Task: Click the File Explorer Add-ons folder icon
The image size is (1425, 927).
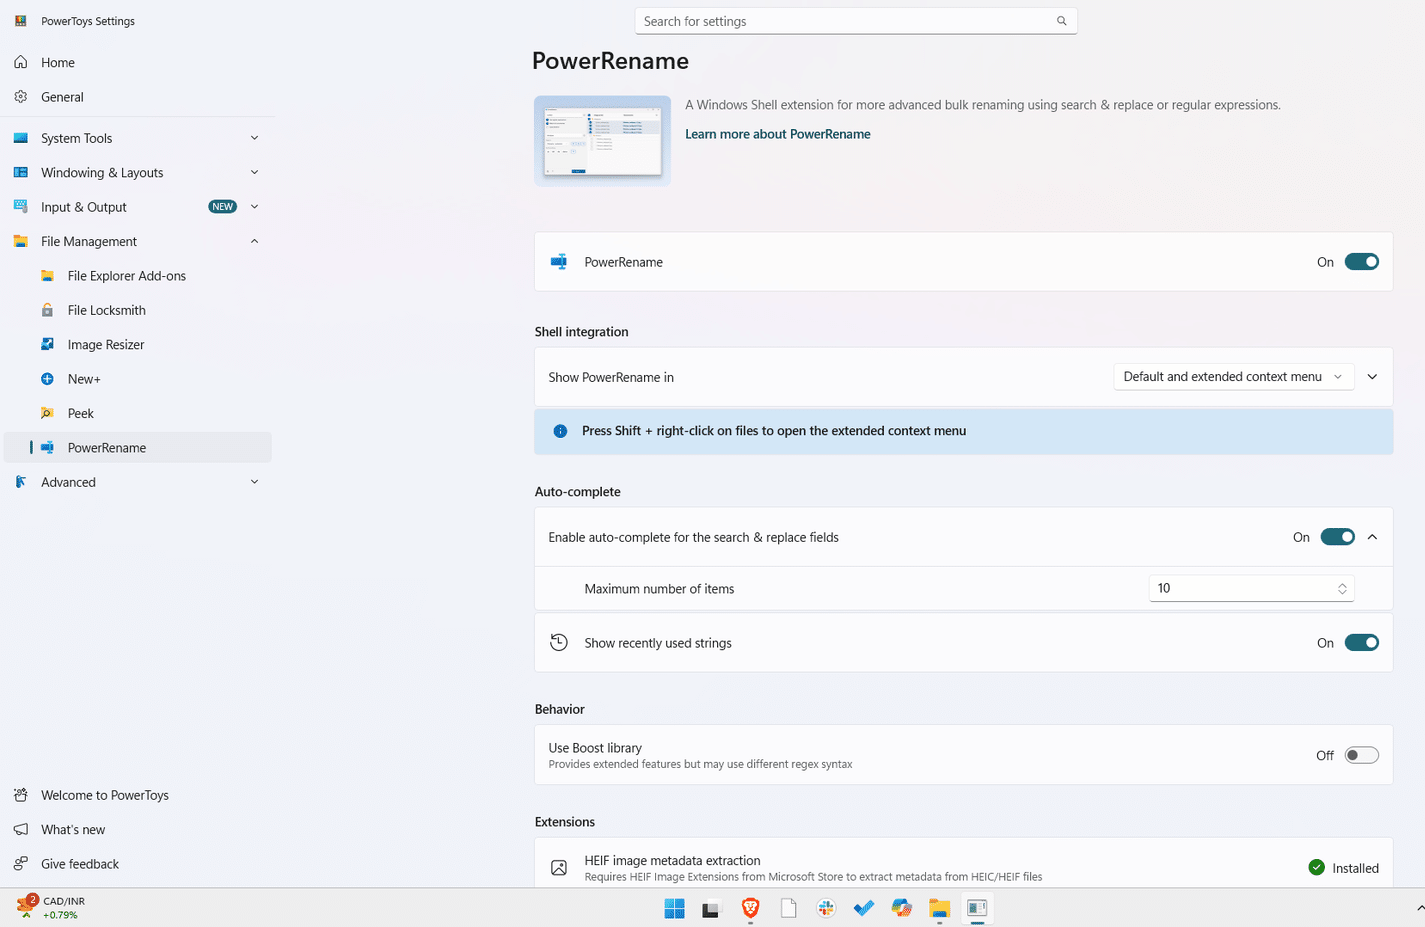Action: click(x=47, y=276)
